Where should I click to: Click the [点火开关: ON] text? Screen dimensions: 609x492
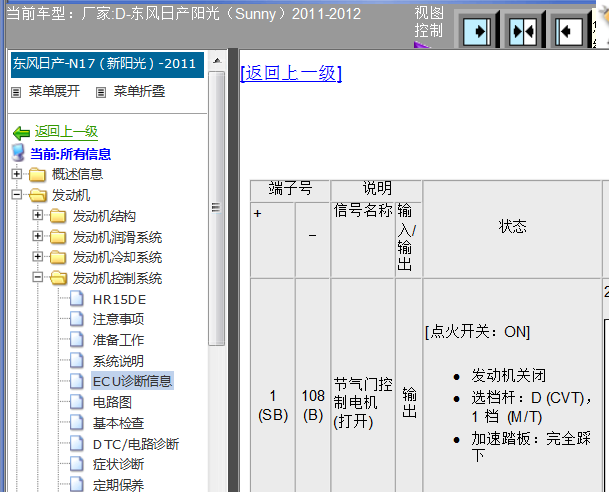pyautogui.click(x=477, y=332)
